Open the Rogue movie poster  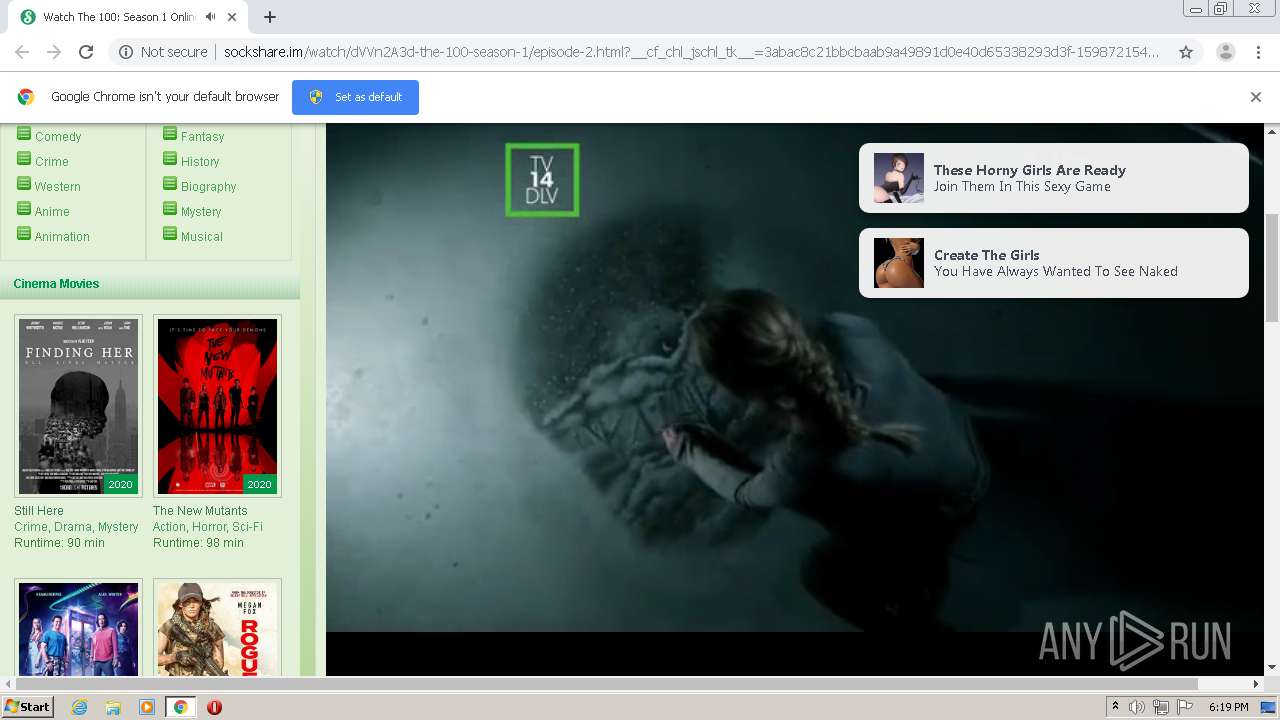pyautogui.click(x=217, y=628)
